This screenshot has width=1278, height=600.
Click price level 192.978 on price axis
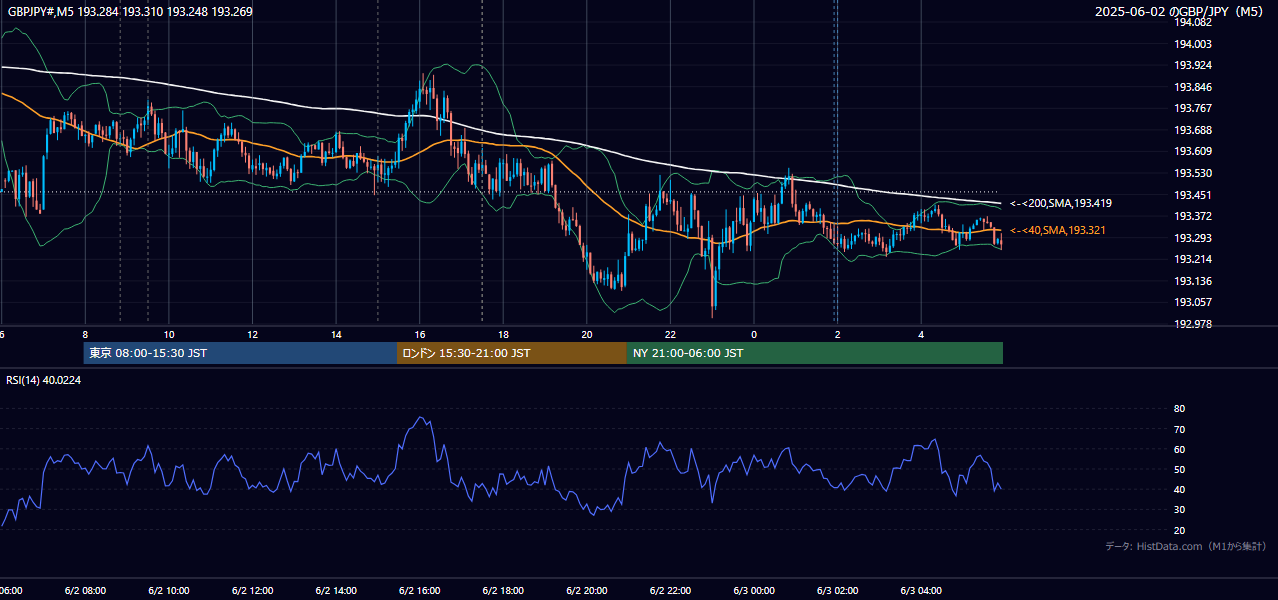click(x=1193, y=324)
